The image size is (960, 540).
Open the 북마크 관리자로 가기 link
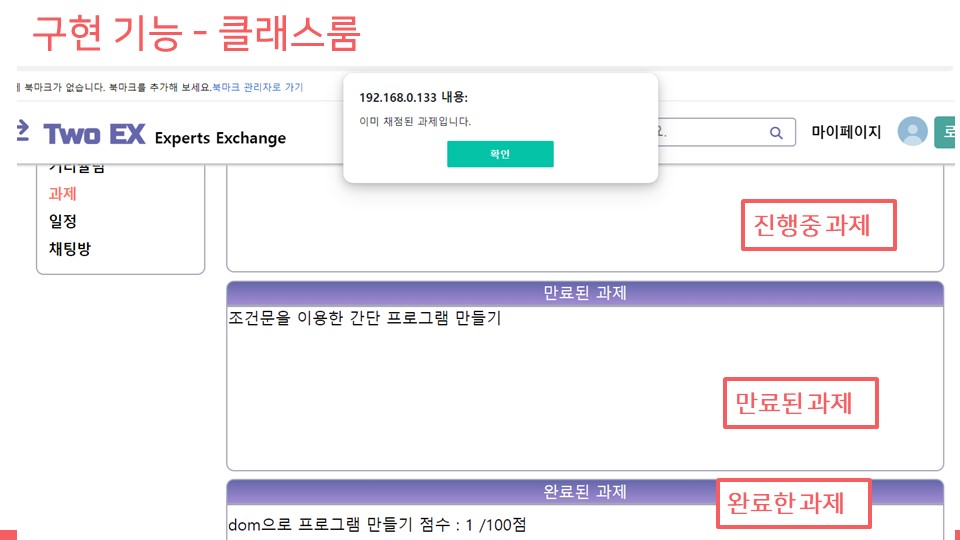(x=257, y=88)
